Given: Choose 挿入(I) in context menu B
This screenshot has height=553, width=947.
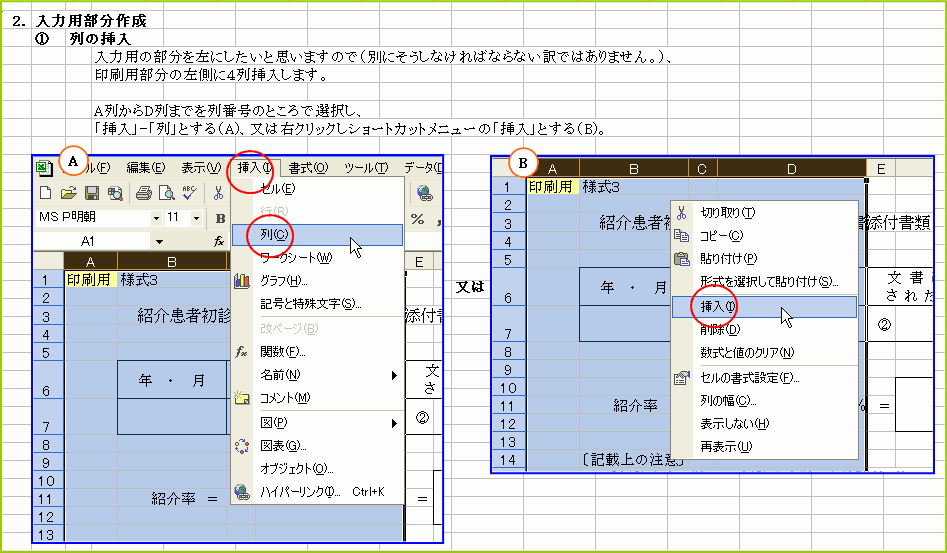Looking at the screenshot, I should (x=765, y=307).
